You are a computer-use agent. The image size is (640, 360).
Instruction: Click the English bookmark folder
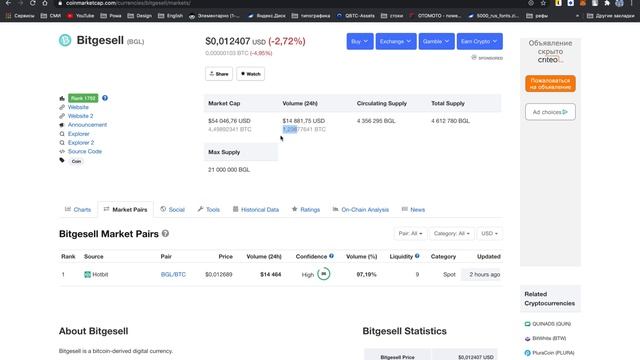pyautogui.click(x=171, y=16)
